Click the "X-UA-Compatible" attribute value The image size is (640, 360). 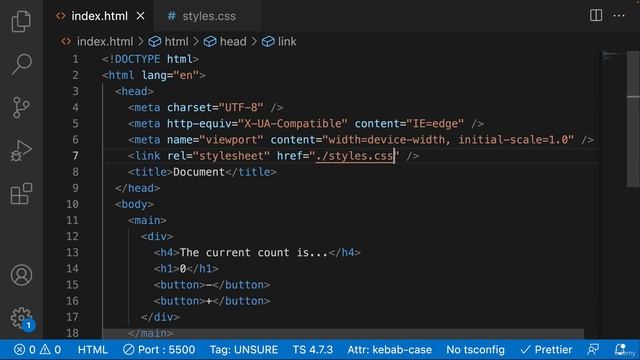293,124
